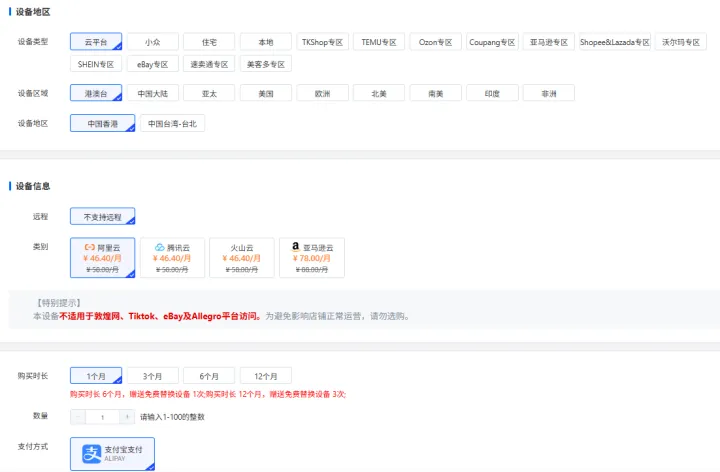
Task: Choose Shopee&Lazada专区 option
Action: point(615,42)
